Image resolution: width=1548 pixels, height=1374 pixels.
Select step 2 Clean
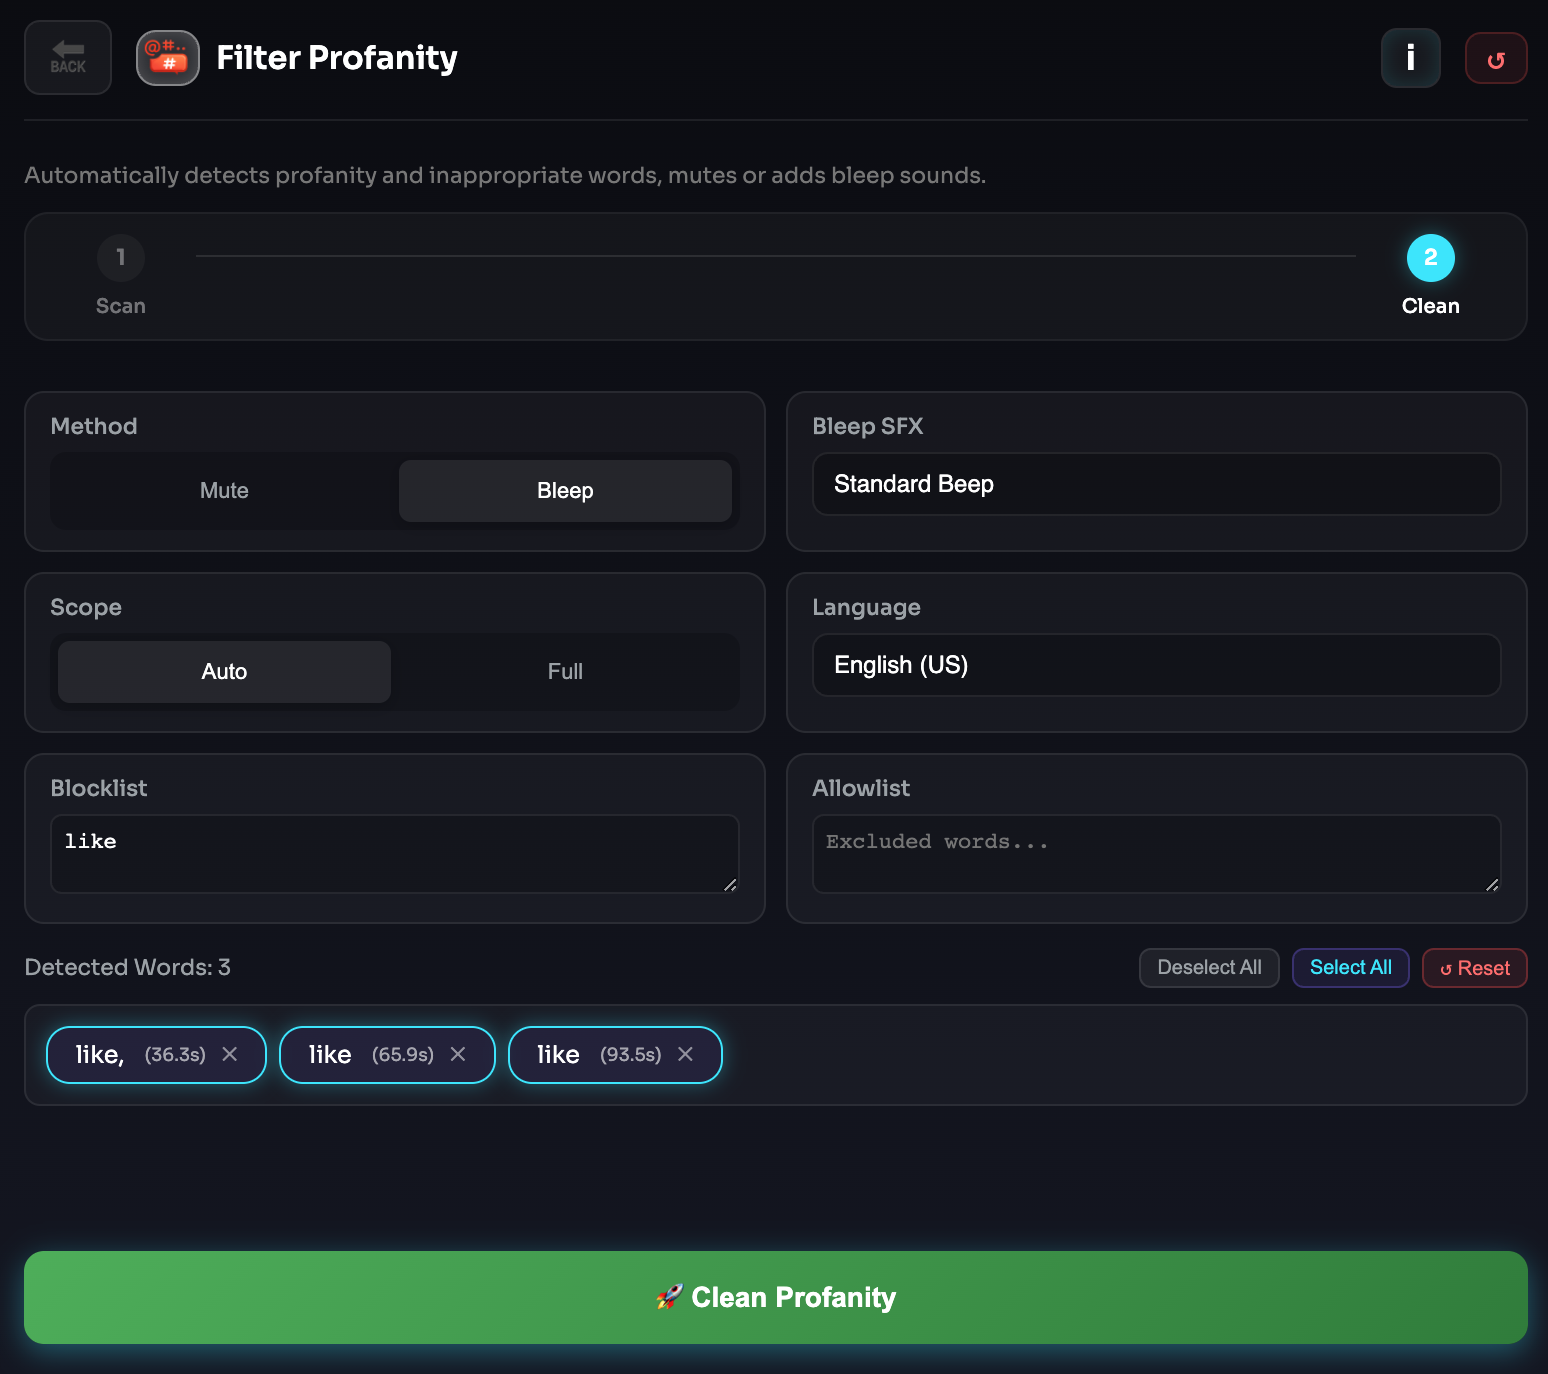(x=1430, y=259)
